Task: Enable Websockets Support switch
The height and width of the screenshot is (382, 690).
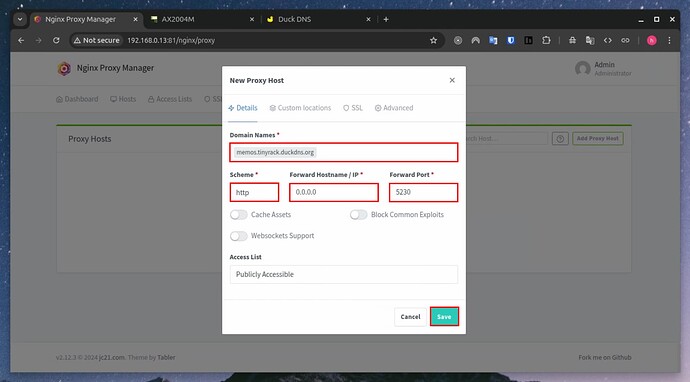Action: pyautogui.click(x=239, y=236)
